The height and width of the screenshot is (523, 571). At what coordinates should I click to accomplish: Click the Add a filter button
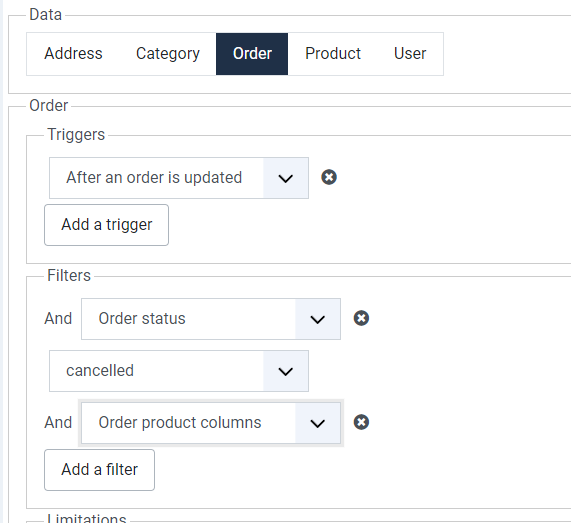99,470
